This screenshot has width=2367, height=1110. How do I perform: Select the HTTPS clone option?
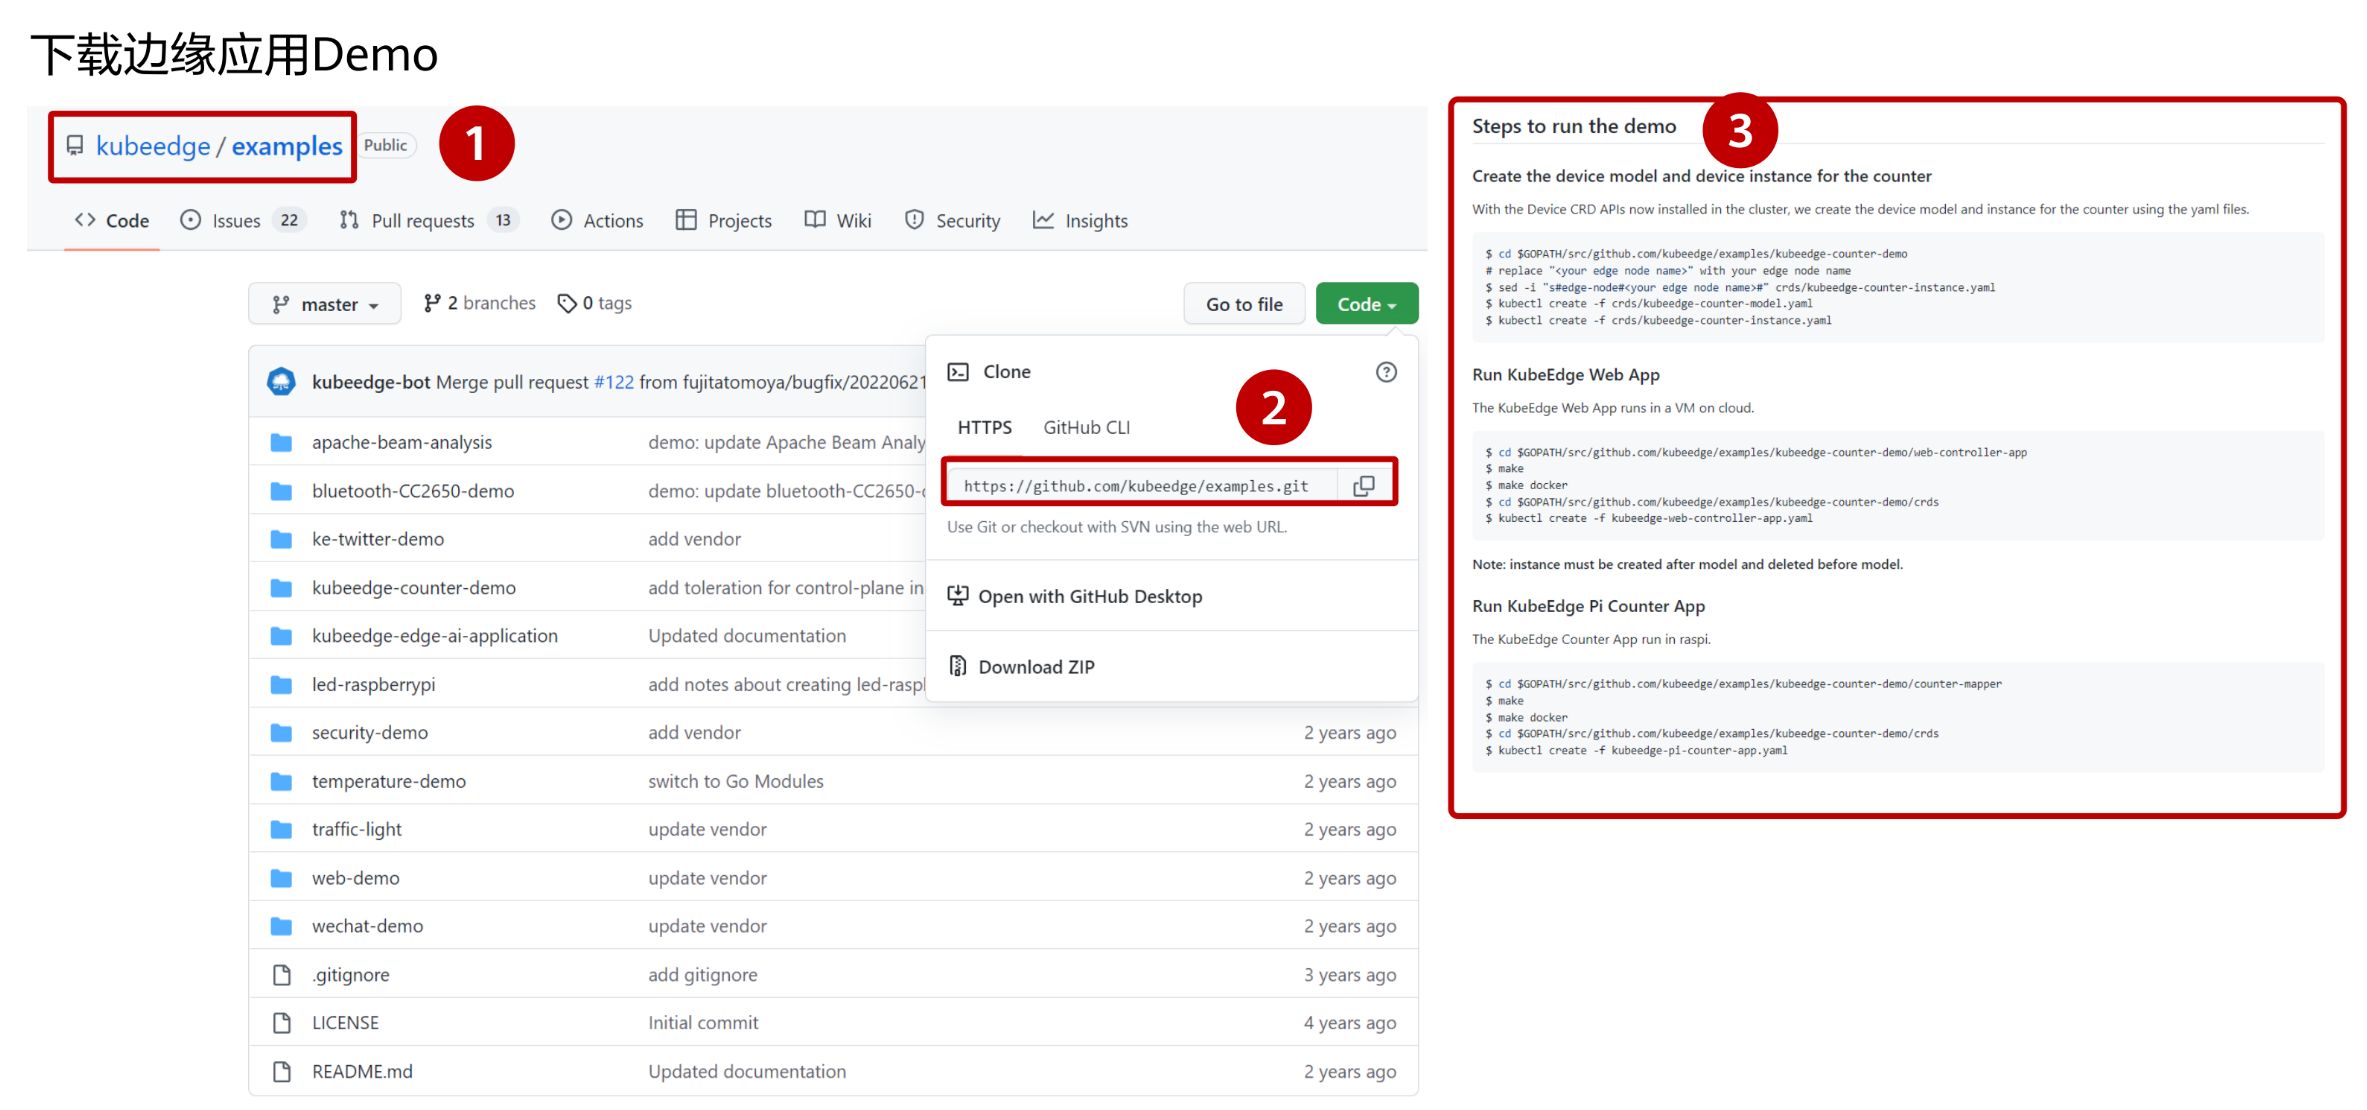coord(984,427)
